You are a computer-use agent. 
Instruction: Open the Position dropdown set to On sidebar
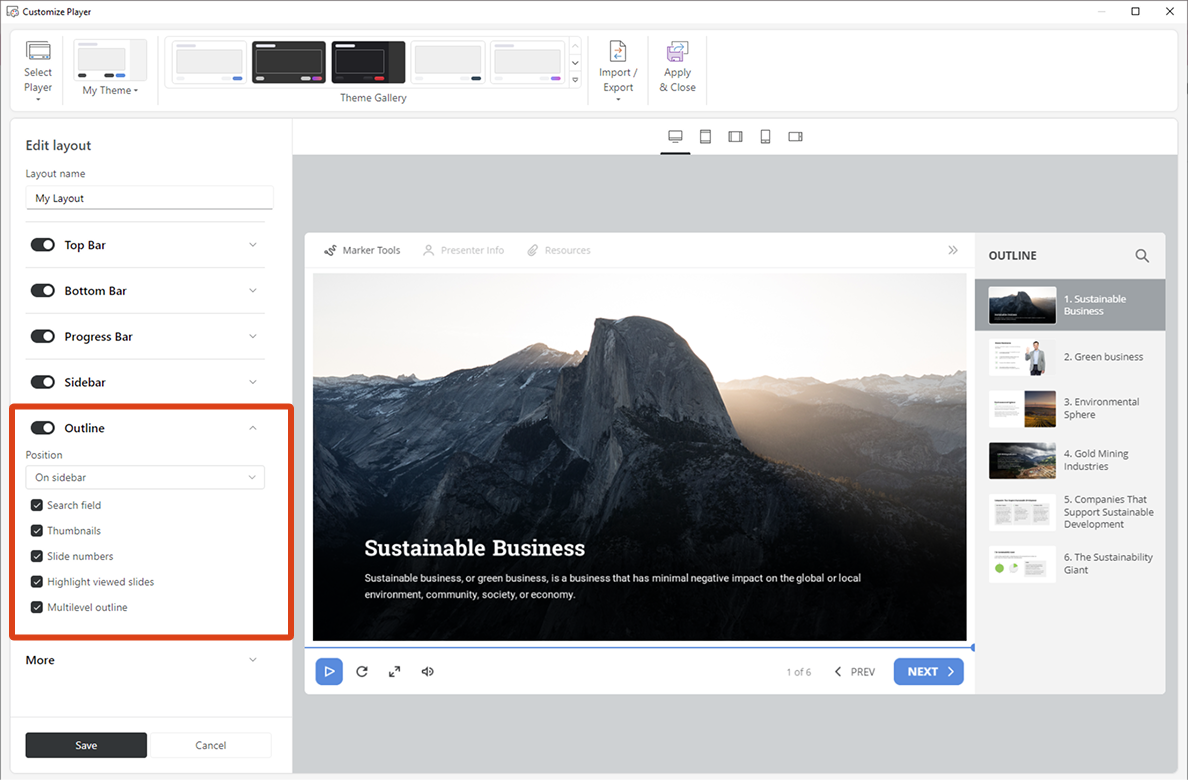(x=145, y=478)
